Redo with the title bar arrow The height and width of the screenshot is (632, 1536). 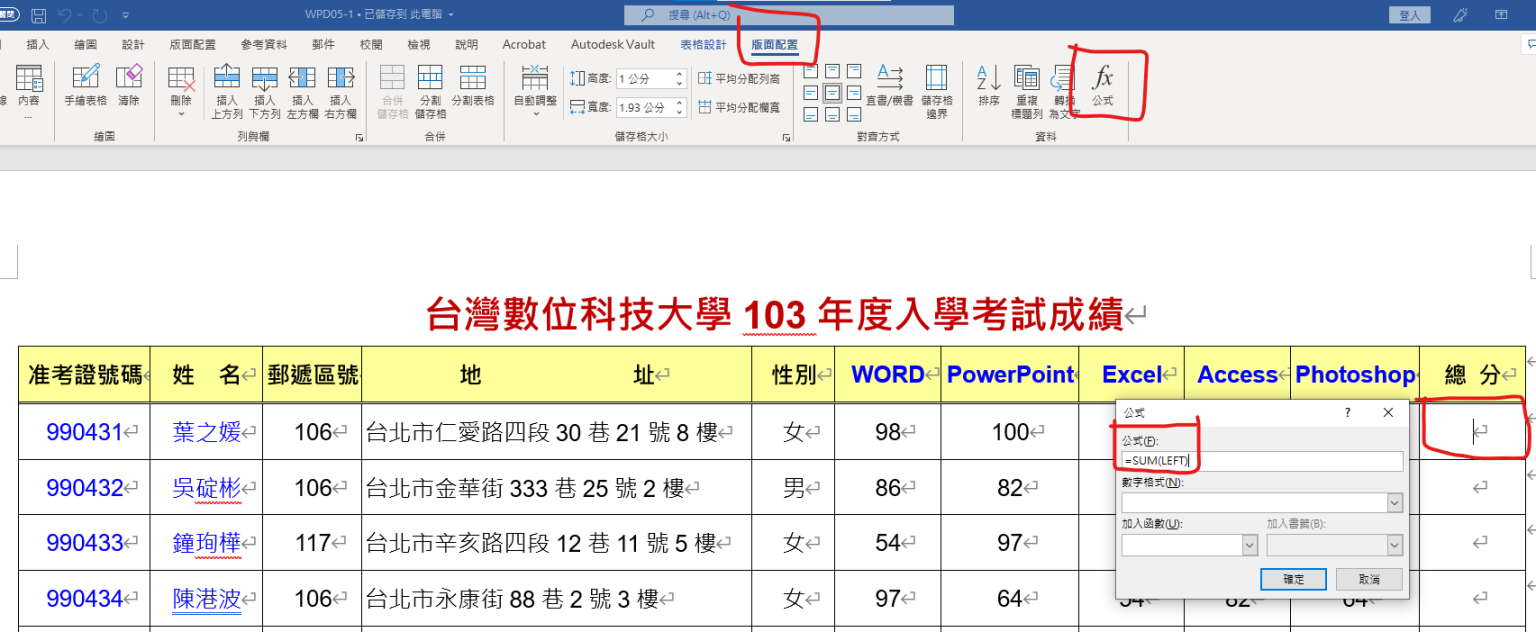coord(99,15)
